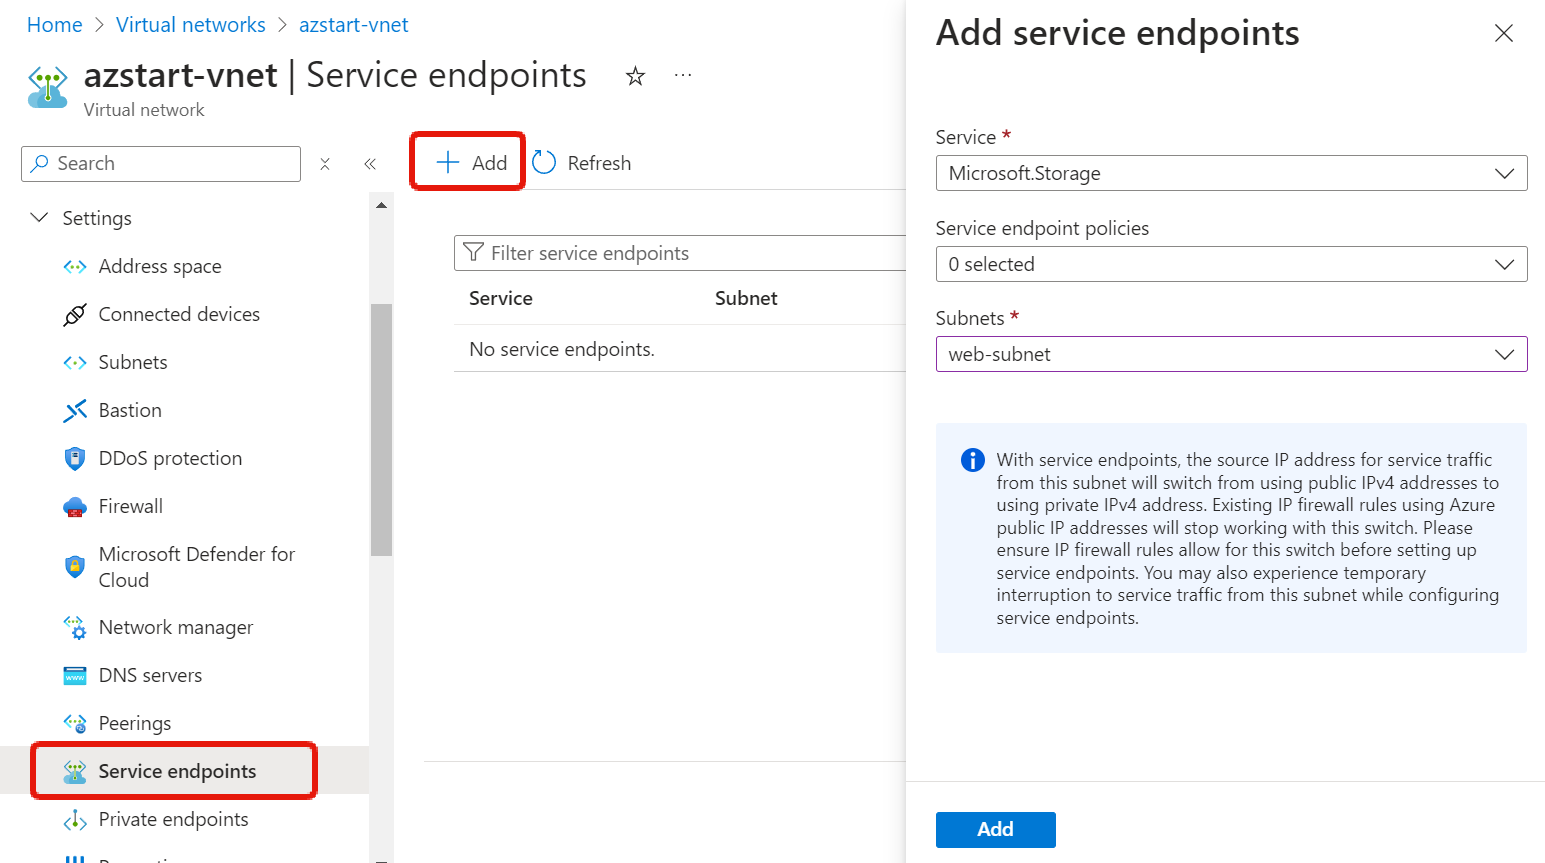Click the Firewall cloud icon
Image resolution: width=1545 pixels, height=863 pixels.
point(75,507)
